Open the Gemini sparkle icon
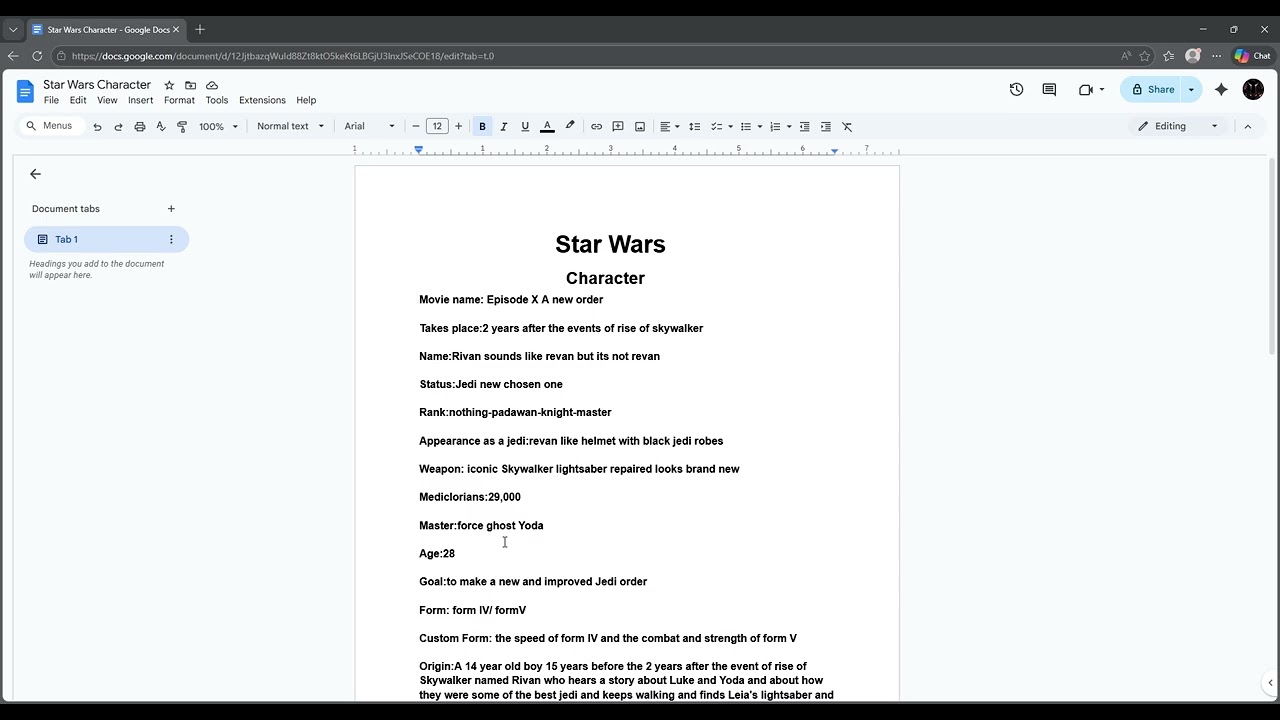This screenshot has height=720, width=1280. pos(1221,89)
